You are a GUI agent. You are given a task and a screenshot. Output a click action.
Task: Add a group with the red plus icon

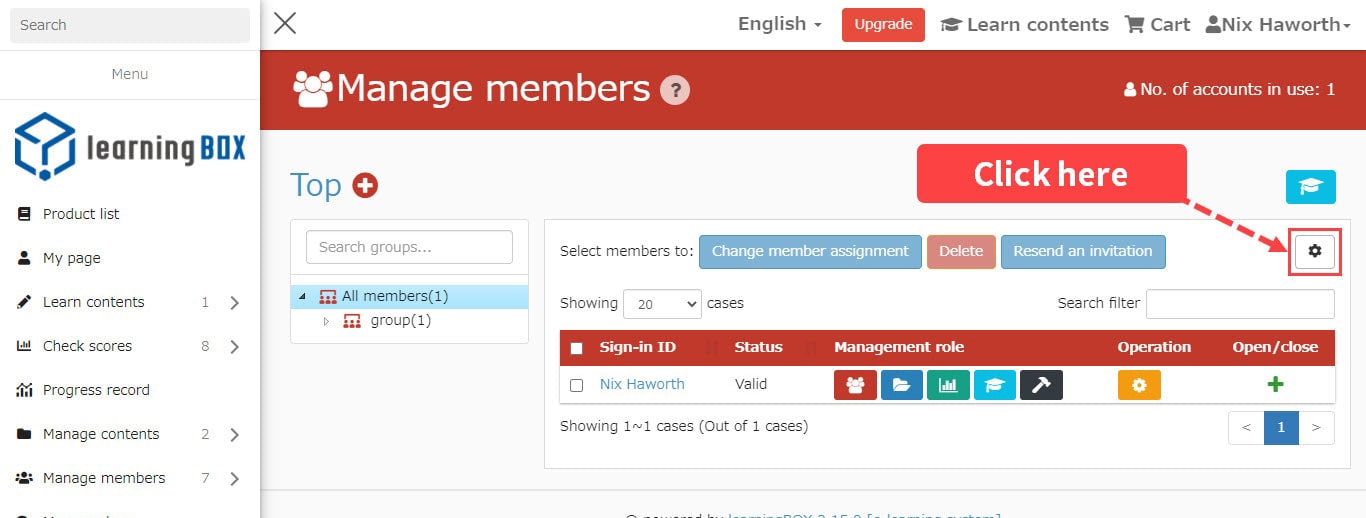pos(365,185)
